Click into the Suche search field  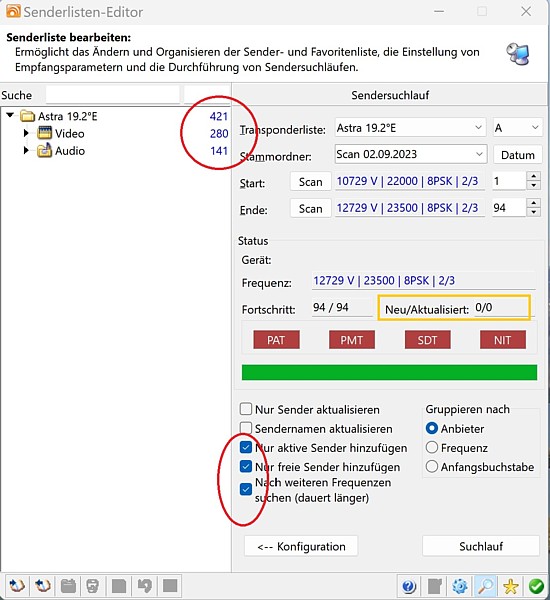click(113, 95)
